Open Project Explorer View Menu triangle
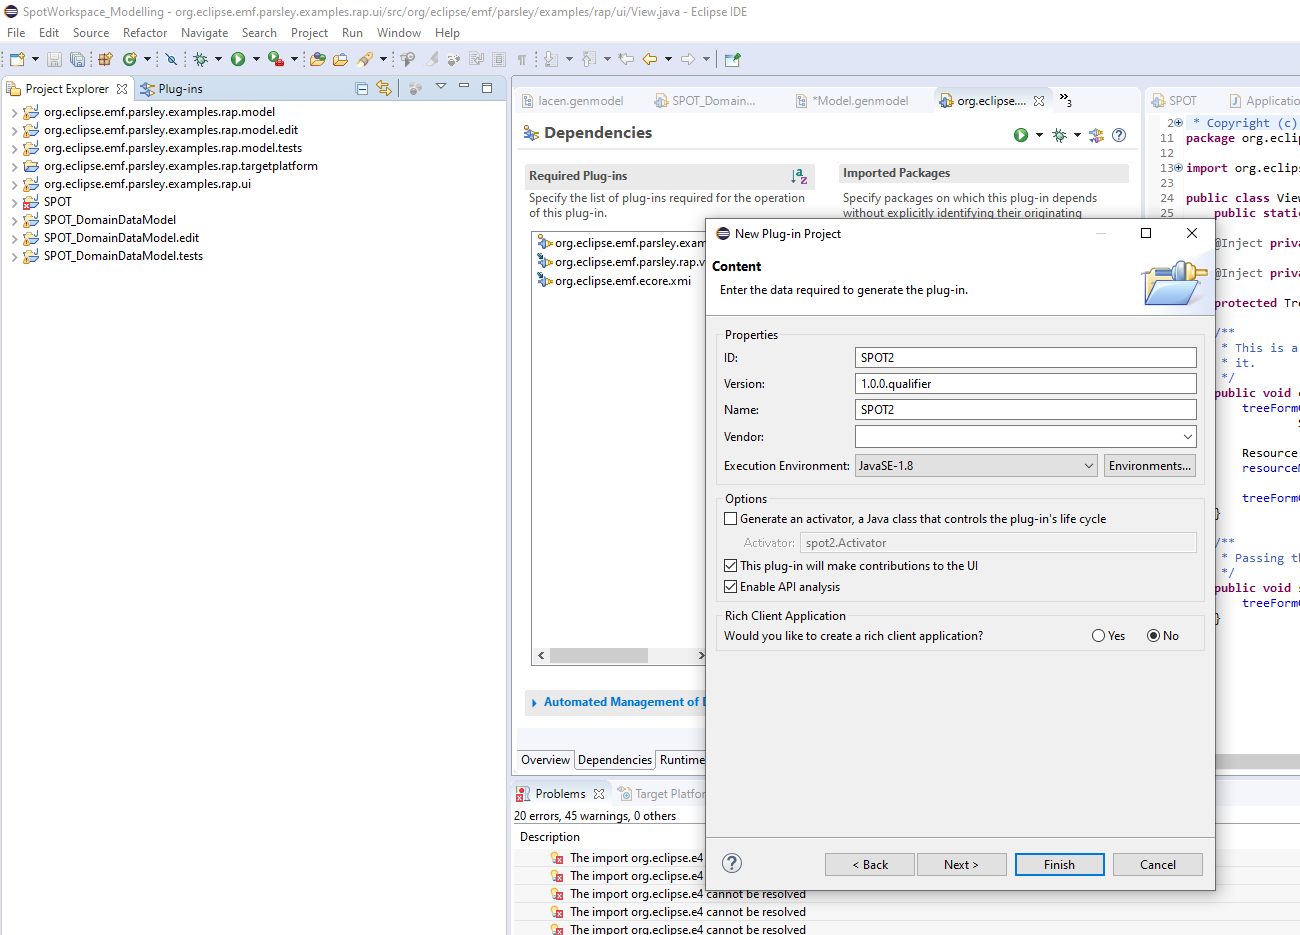The image size is (1300, 935). click(x=441, y=86)
